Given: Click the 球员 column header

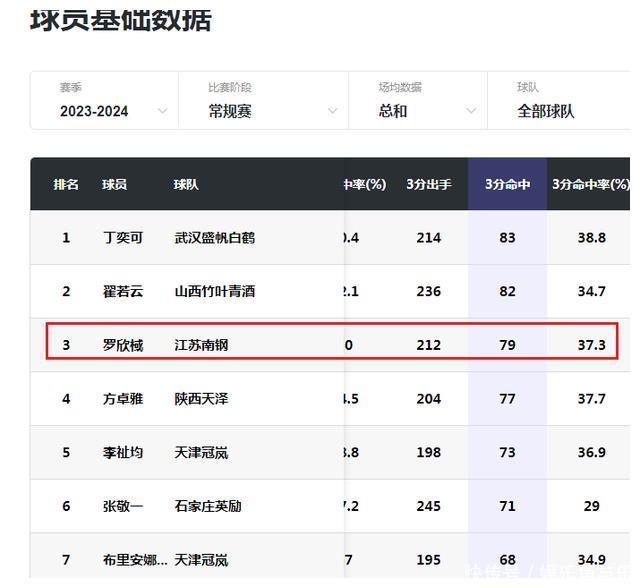Looking at the screenshot, I should 115,185.
